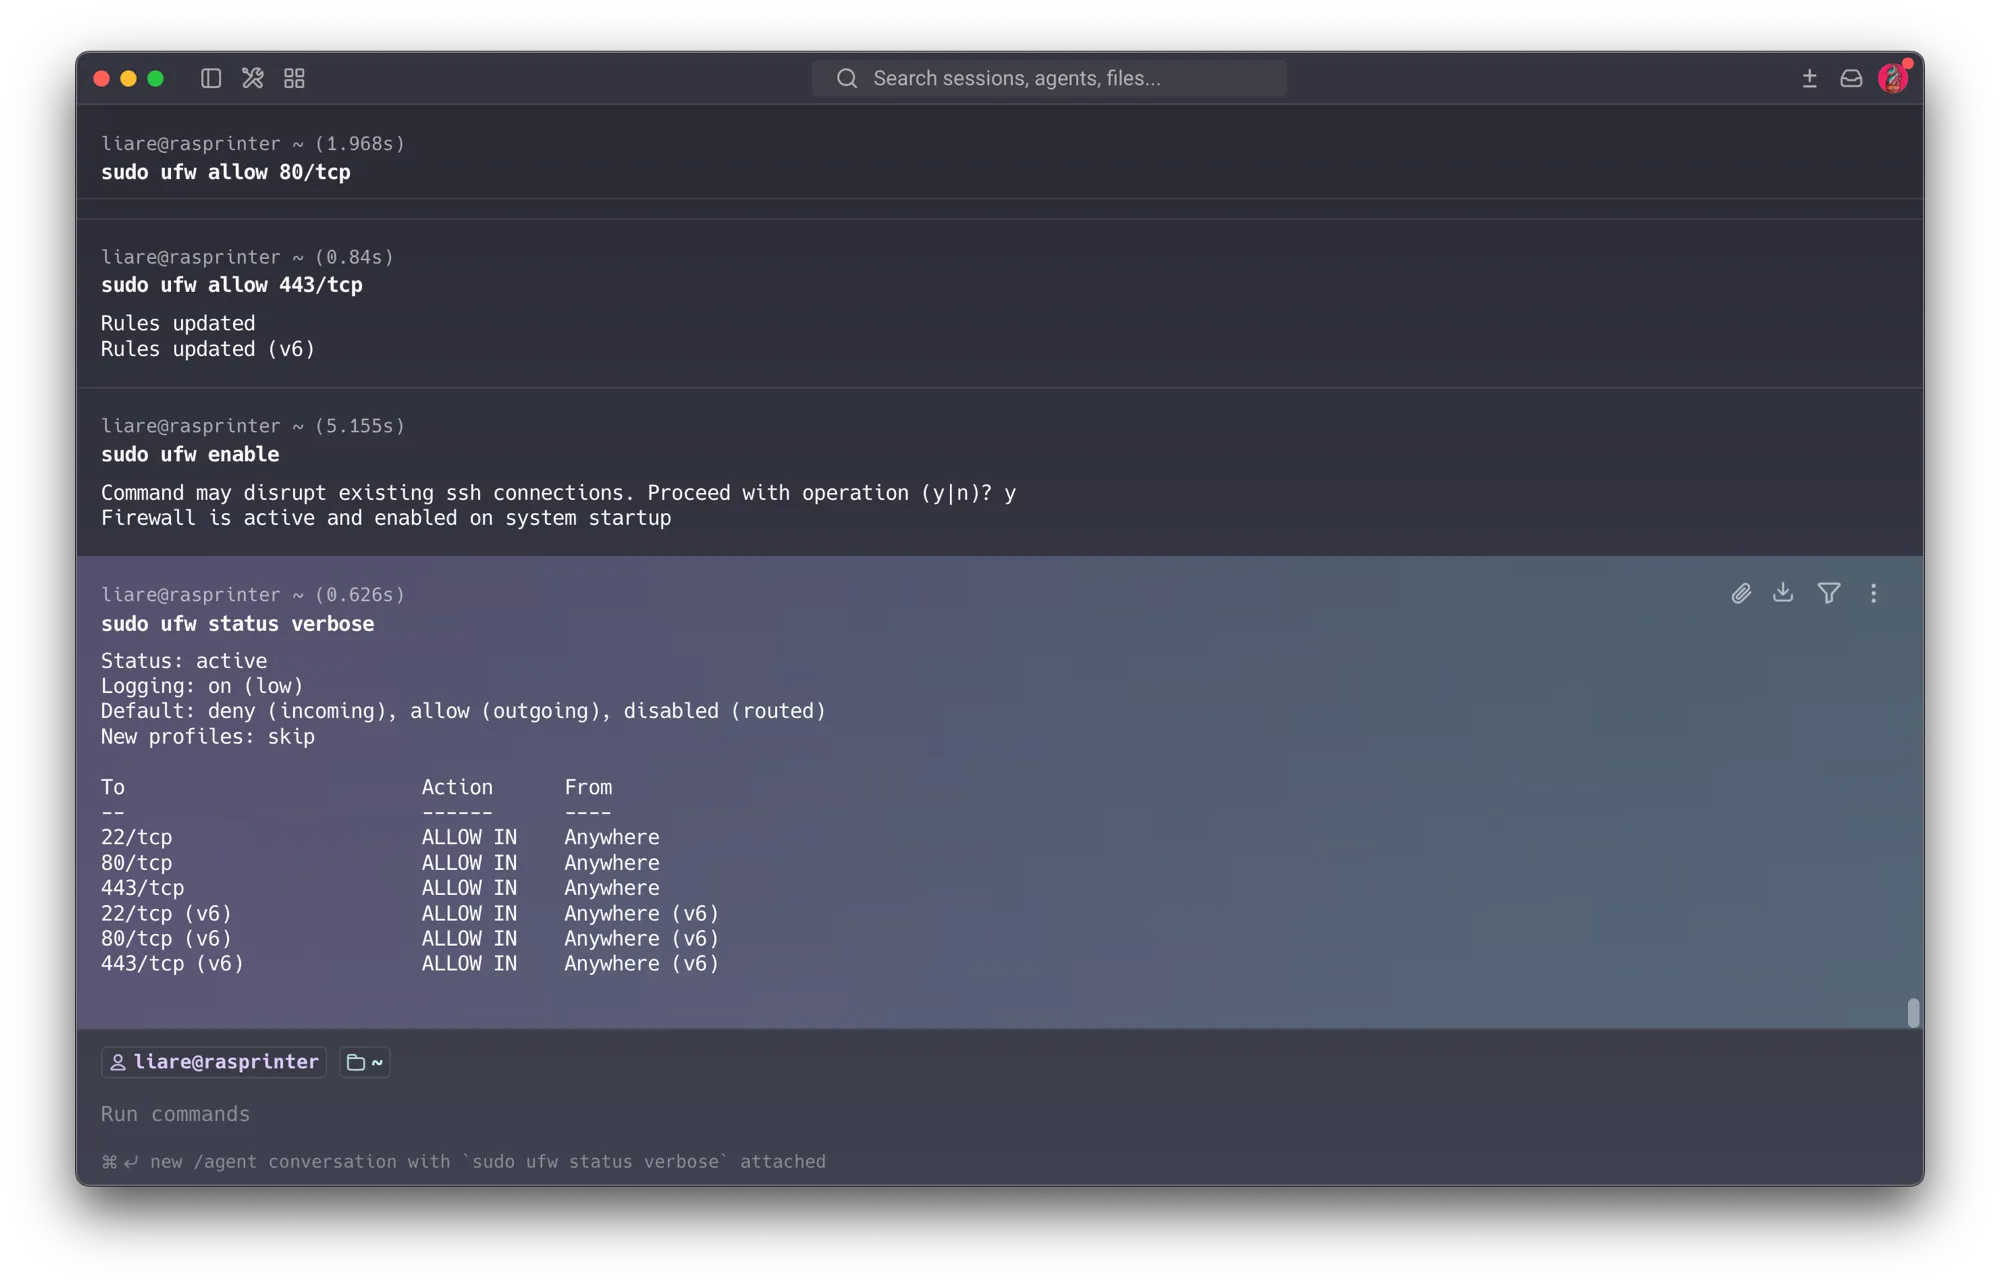
Task: Click the search magnifier icon
Action: click(847, 78)
